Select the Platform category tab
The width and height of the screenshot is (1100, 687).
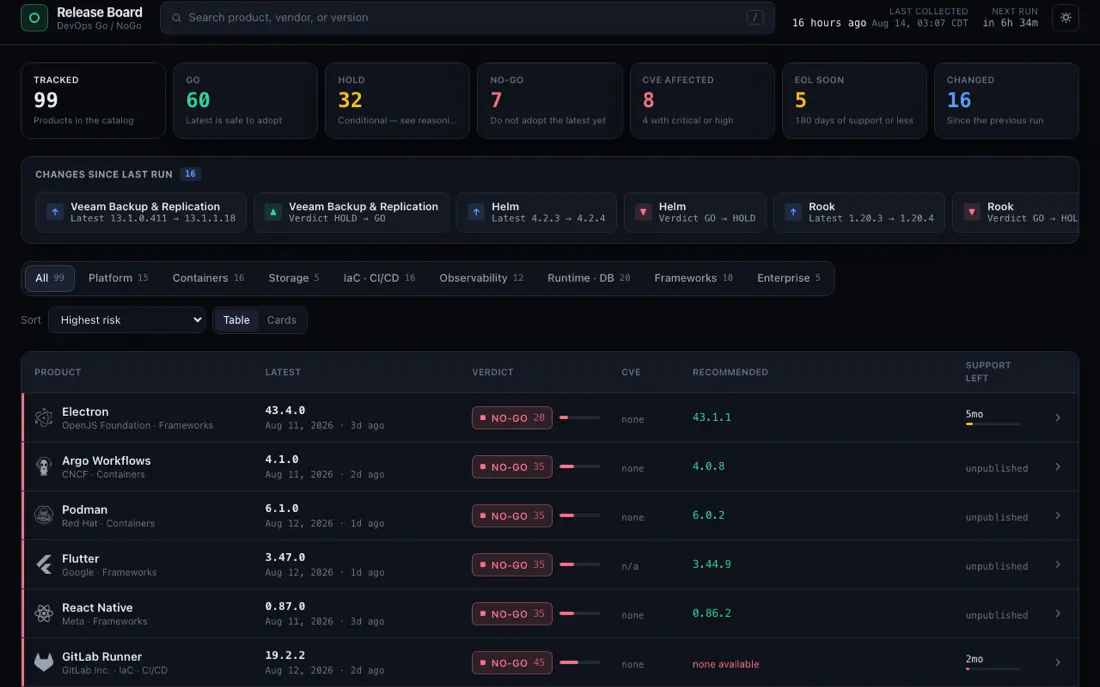click(x=118, y=278)
